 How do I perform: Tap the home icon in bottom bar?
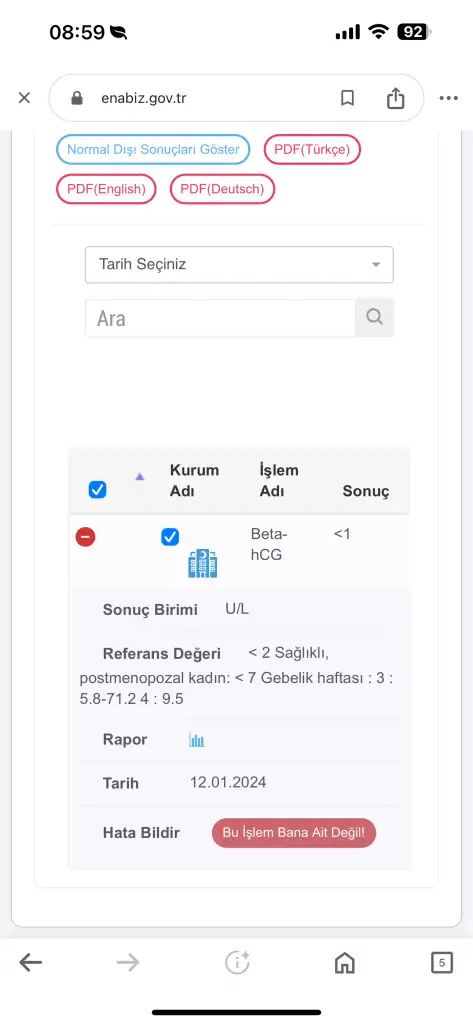[344, 962]
